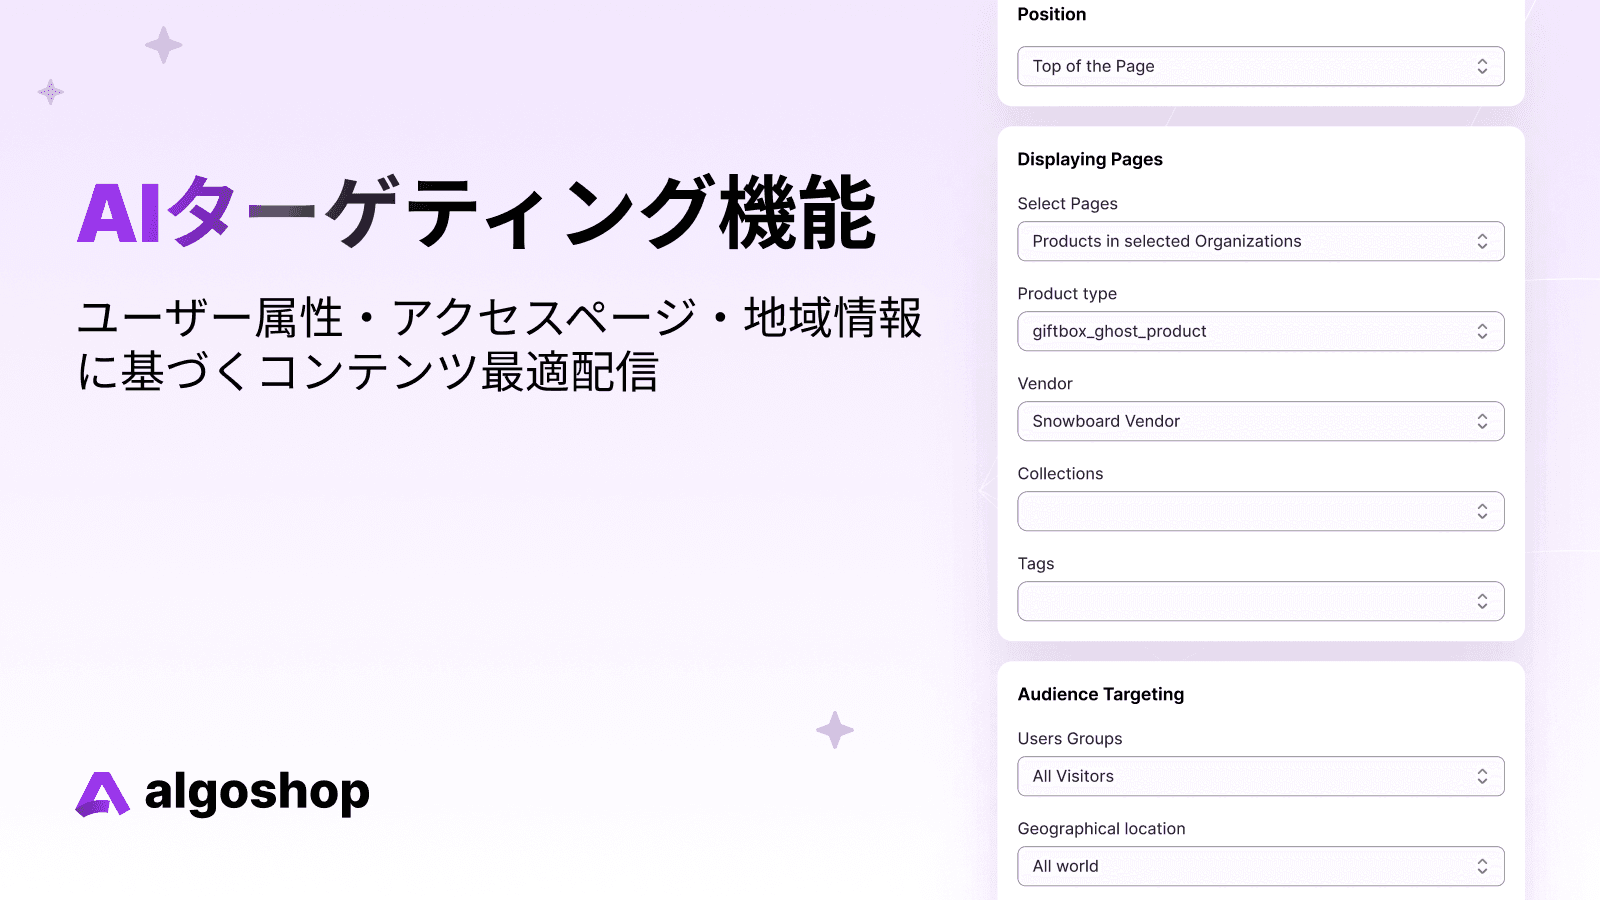The width and height of the screenshot is (1600, 900).
Task: Open the empty Tags dropdown
Action: click(1261, 601)
